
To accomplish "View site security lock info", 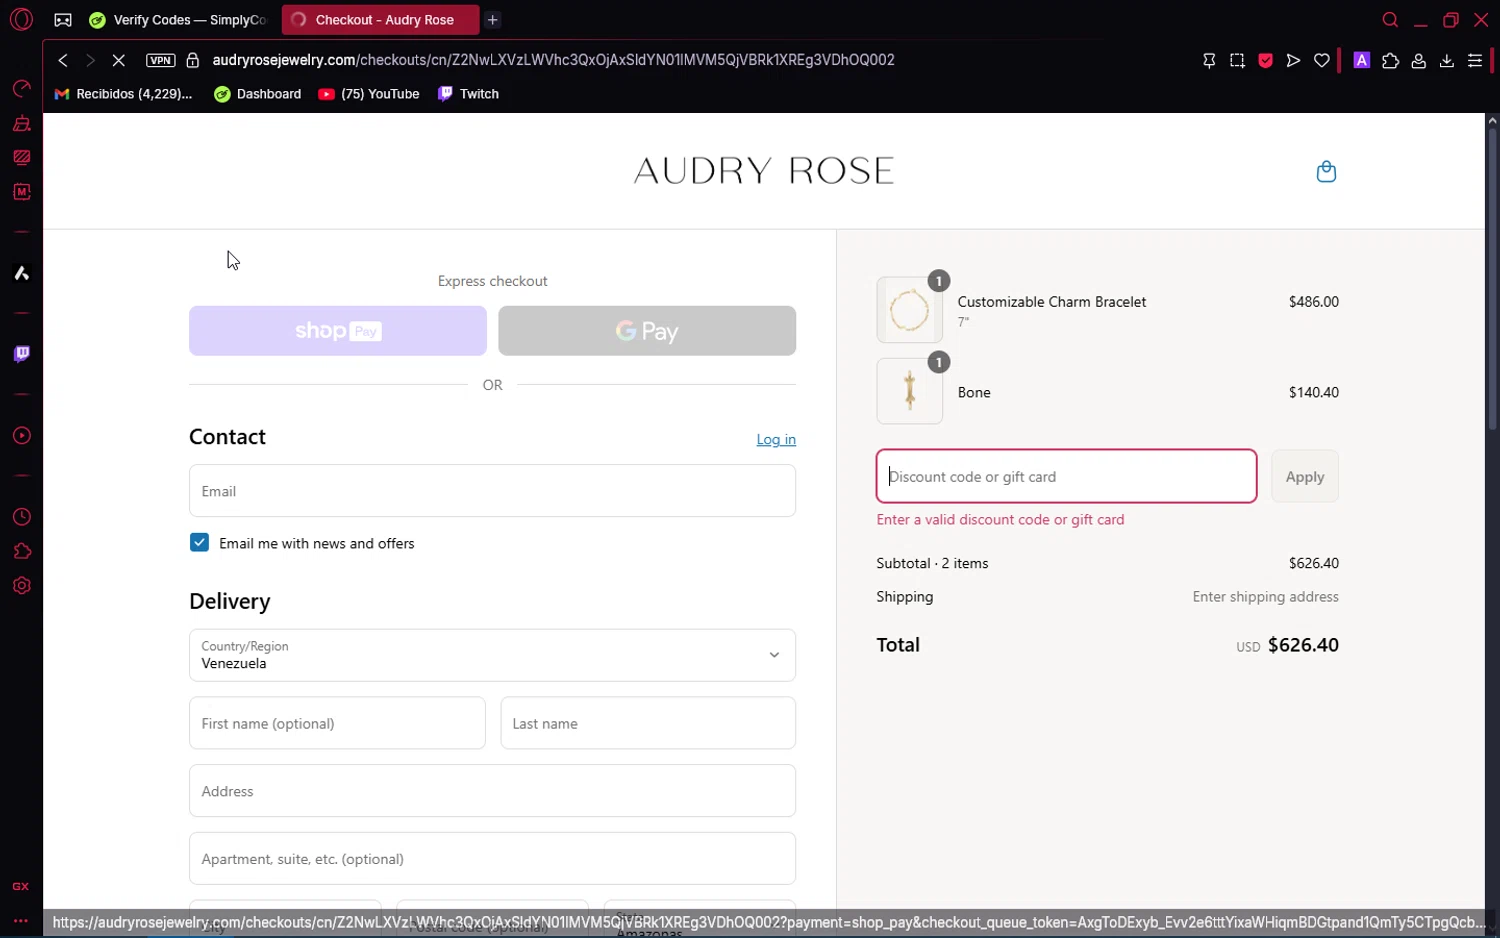I will tap(193, 60).
